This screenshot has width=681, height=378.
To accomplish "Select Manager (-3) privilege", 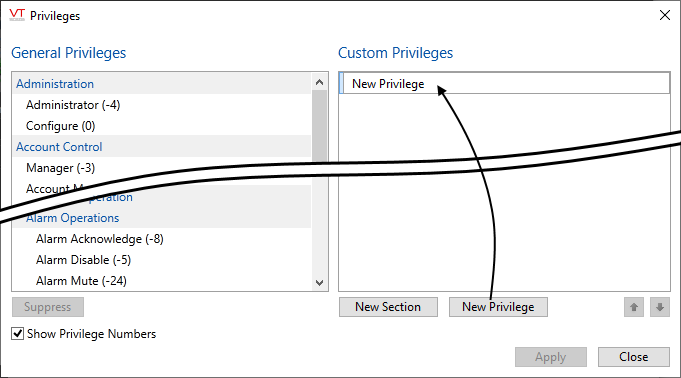I will (x=60, y=168).
